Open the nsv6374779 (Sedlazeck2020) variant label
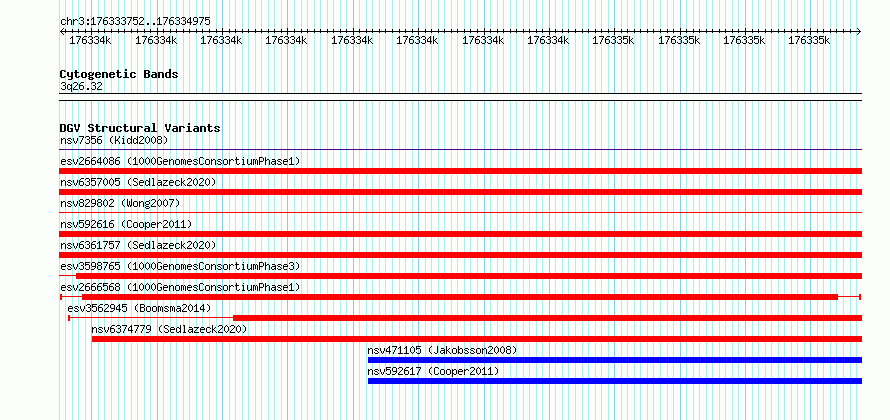 (x=169, y=329)
